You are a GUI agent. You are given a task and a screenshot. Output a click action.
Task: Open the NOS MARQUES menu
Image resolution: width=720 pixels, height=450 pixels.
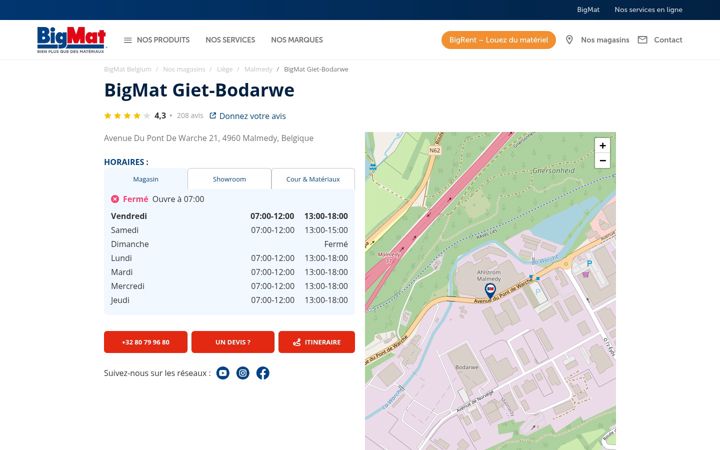(x=297, y=40)
